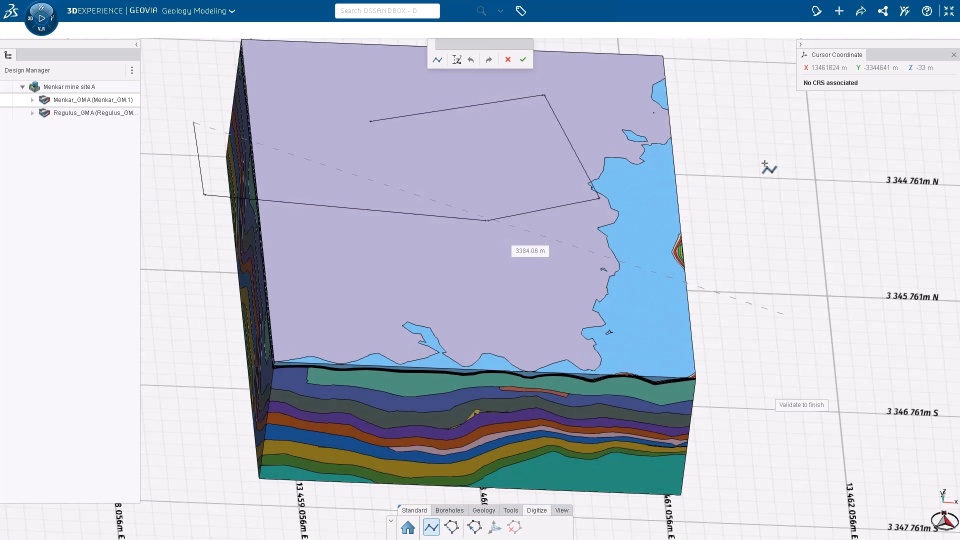
Task: Switch to the Tools tab
Action: point(511,510)
